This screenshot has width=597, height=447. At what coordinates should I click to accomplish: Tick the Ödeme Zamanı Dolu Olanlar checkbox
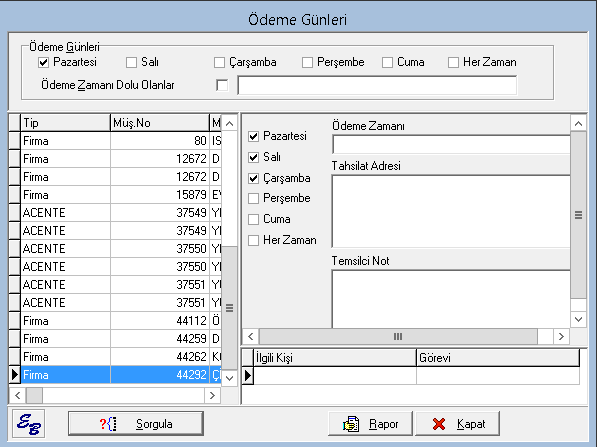point(222,85)
